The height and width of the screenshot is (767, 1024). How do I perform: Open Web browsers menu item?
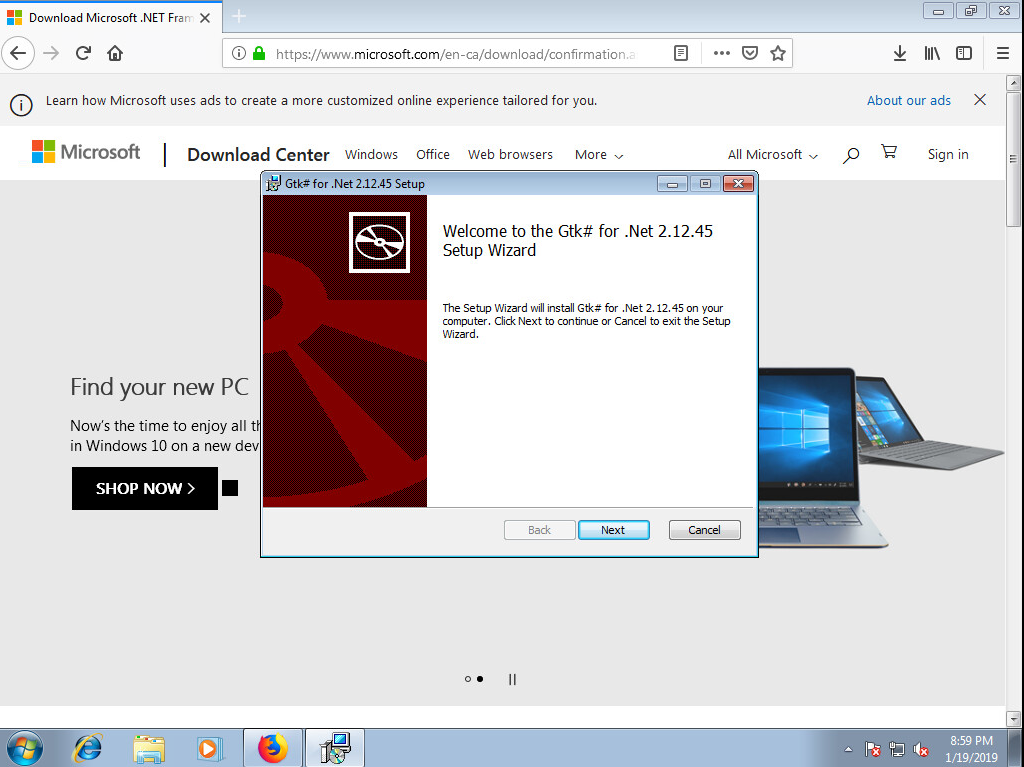pyautogui.click(x=510, y=155)
